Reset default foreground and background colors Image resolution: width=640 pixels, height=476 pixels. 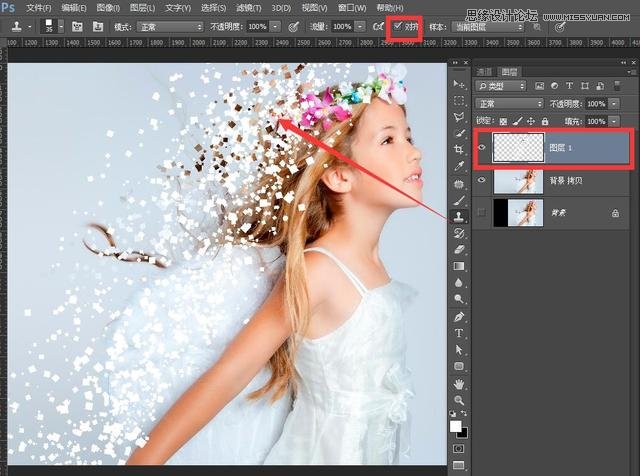tap(453, 414)
